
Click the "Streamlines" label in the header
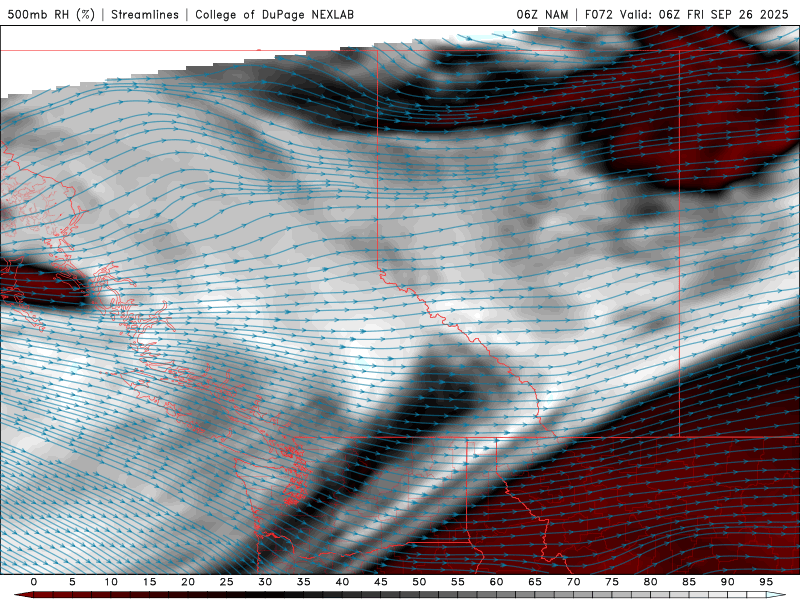coord(145,14)
